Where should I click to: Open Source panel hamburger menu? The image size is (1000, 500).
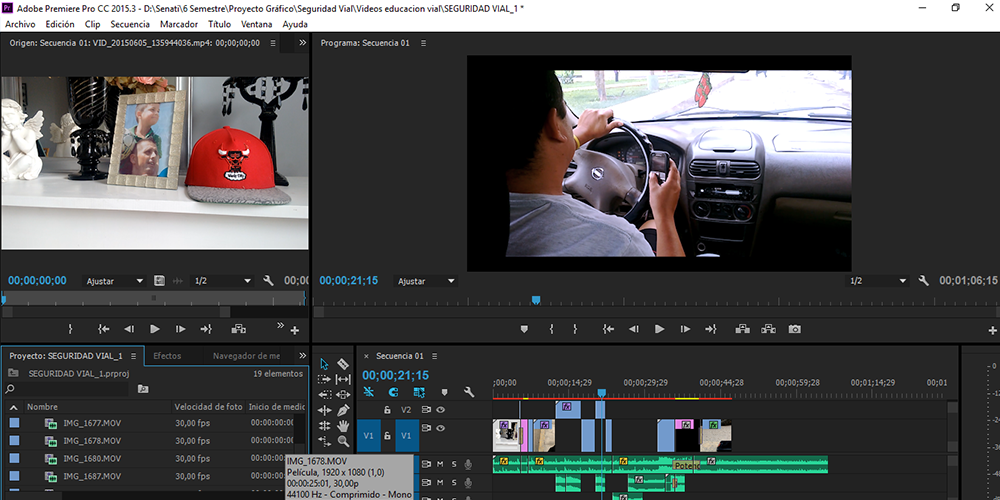(x=273, y=43)
